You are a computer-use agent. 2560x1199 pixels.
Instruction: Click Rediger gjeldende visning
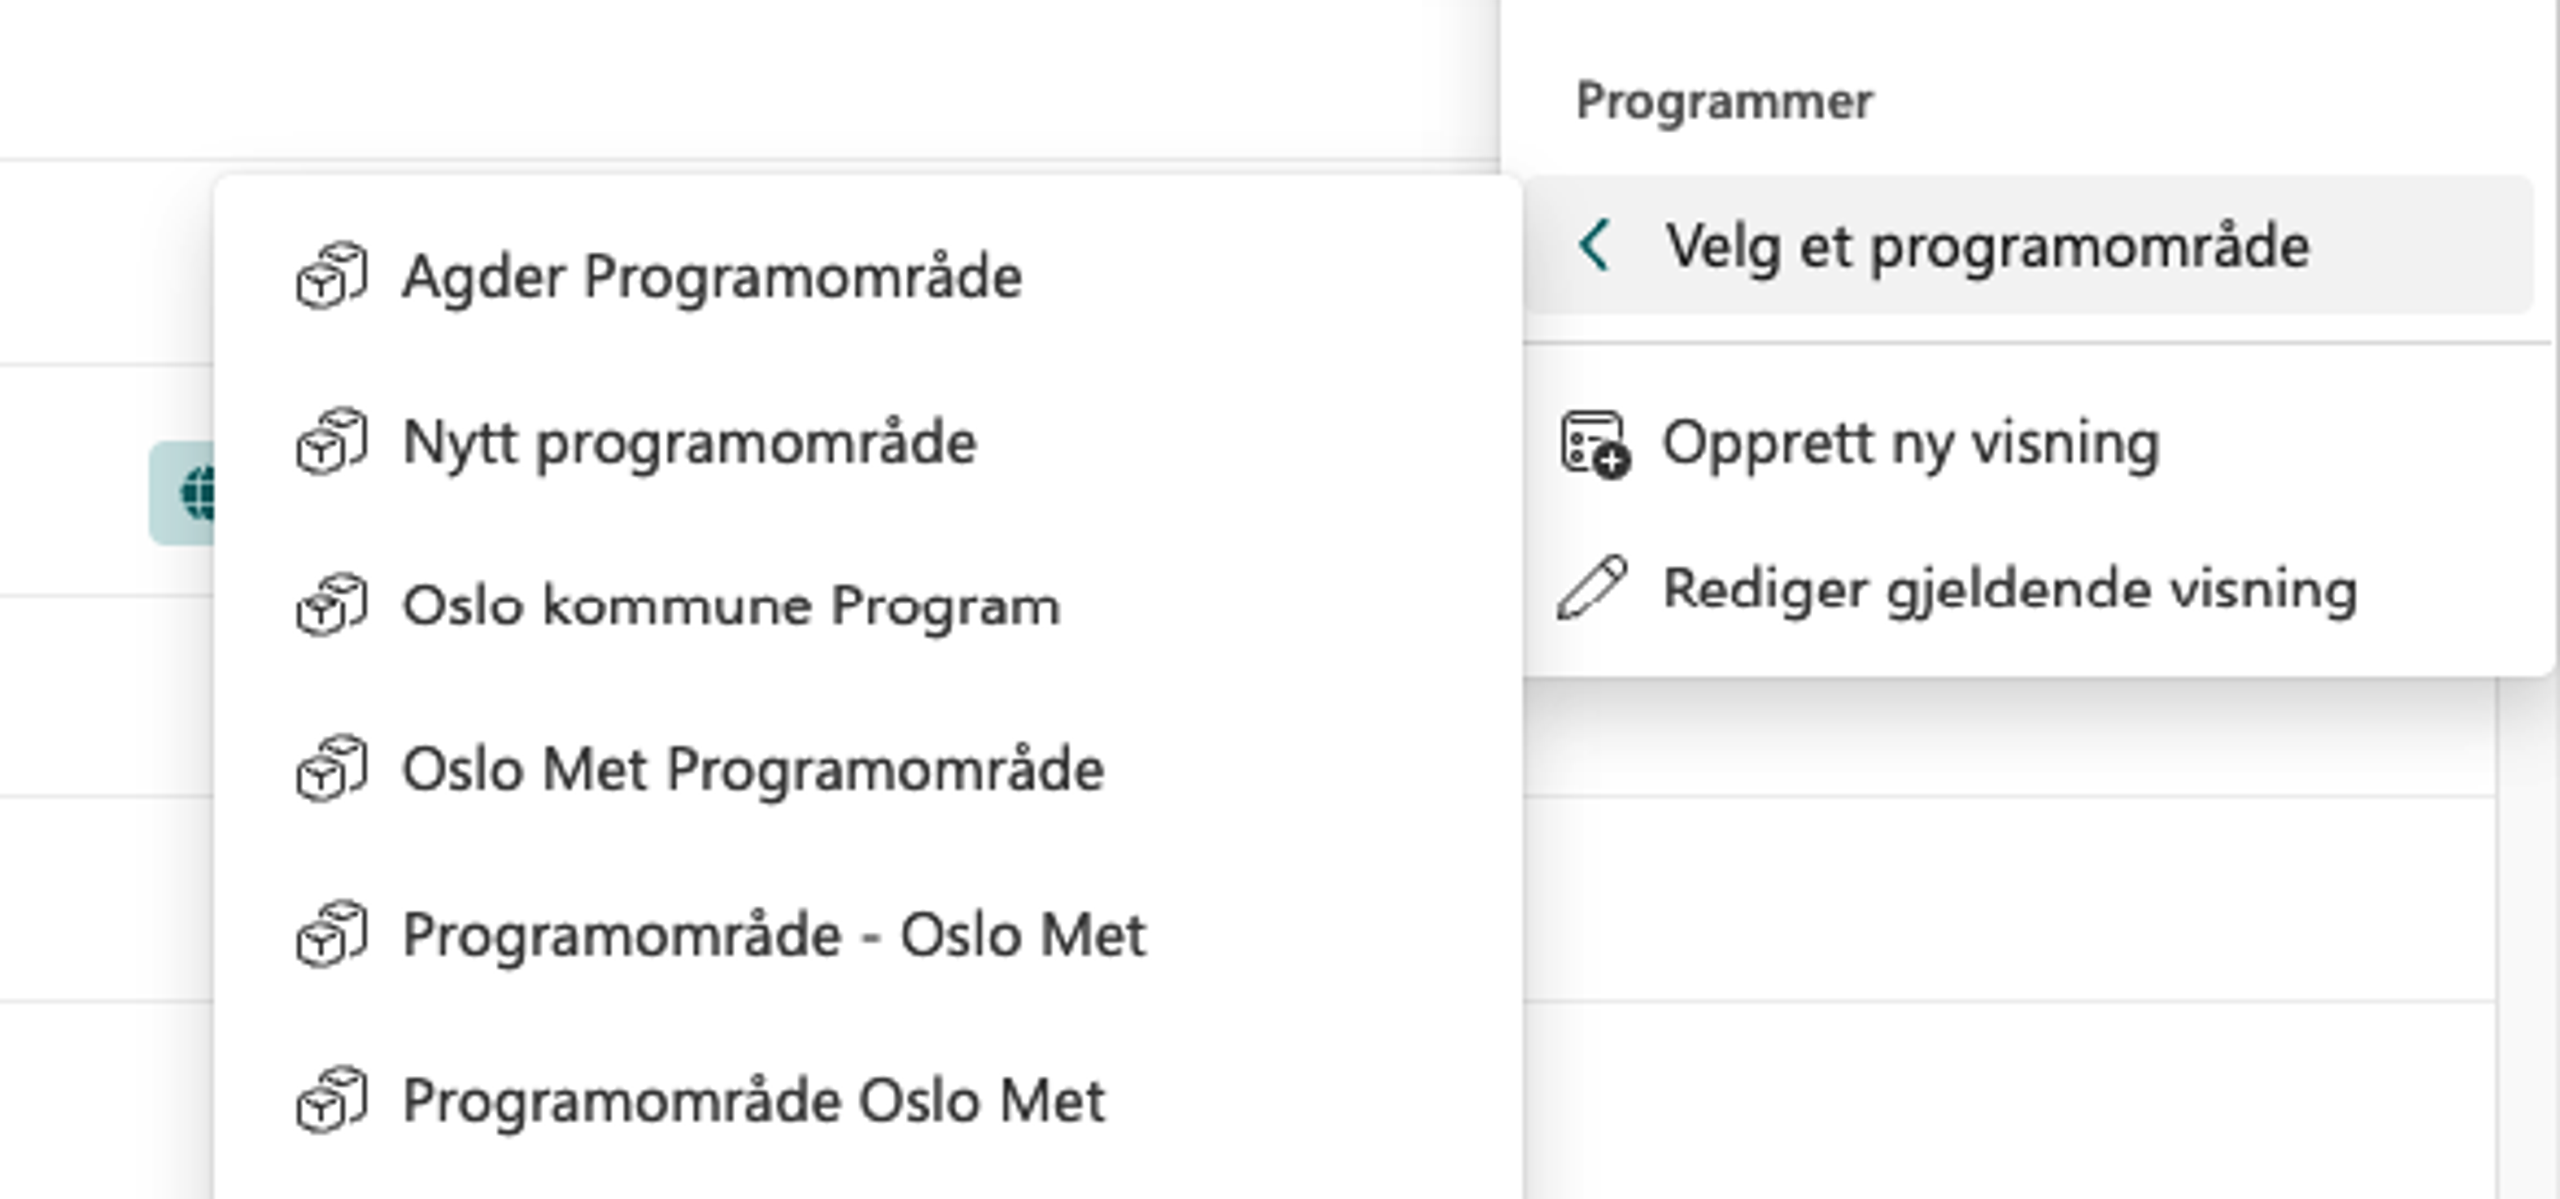(x=2010, y=588)
